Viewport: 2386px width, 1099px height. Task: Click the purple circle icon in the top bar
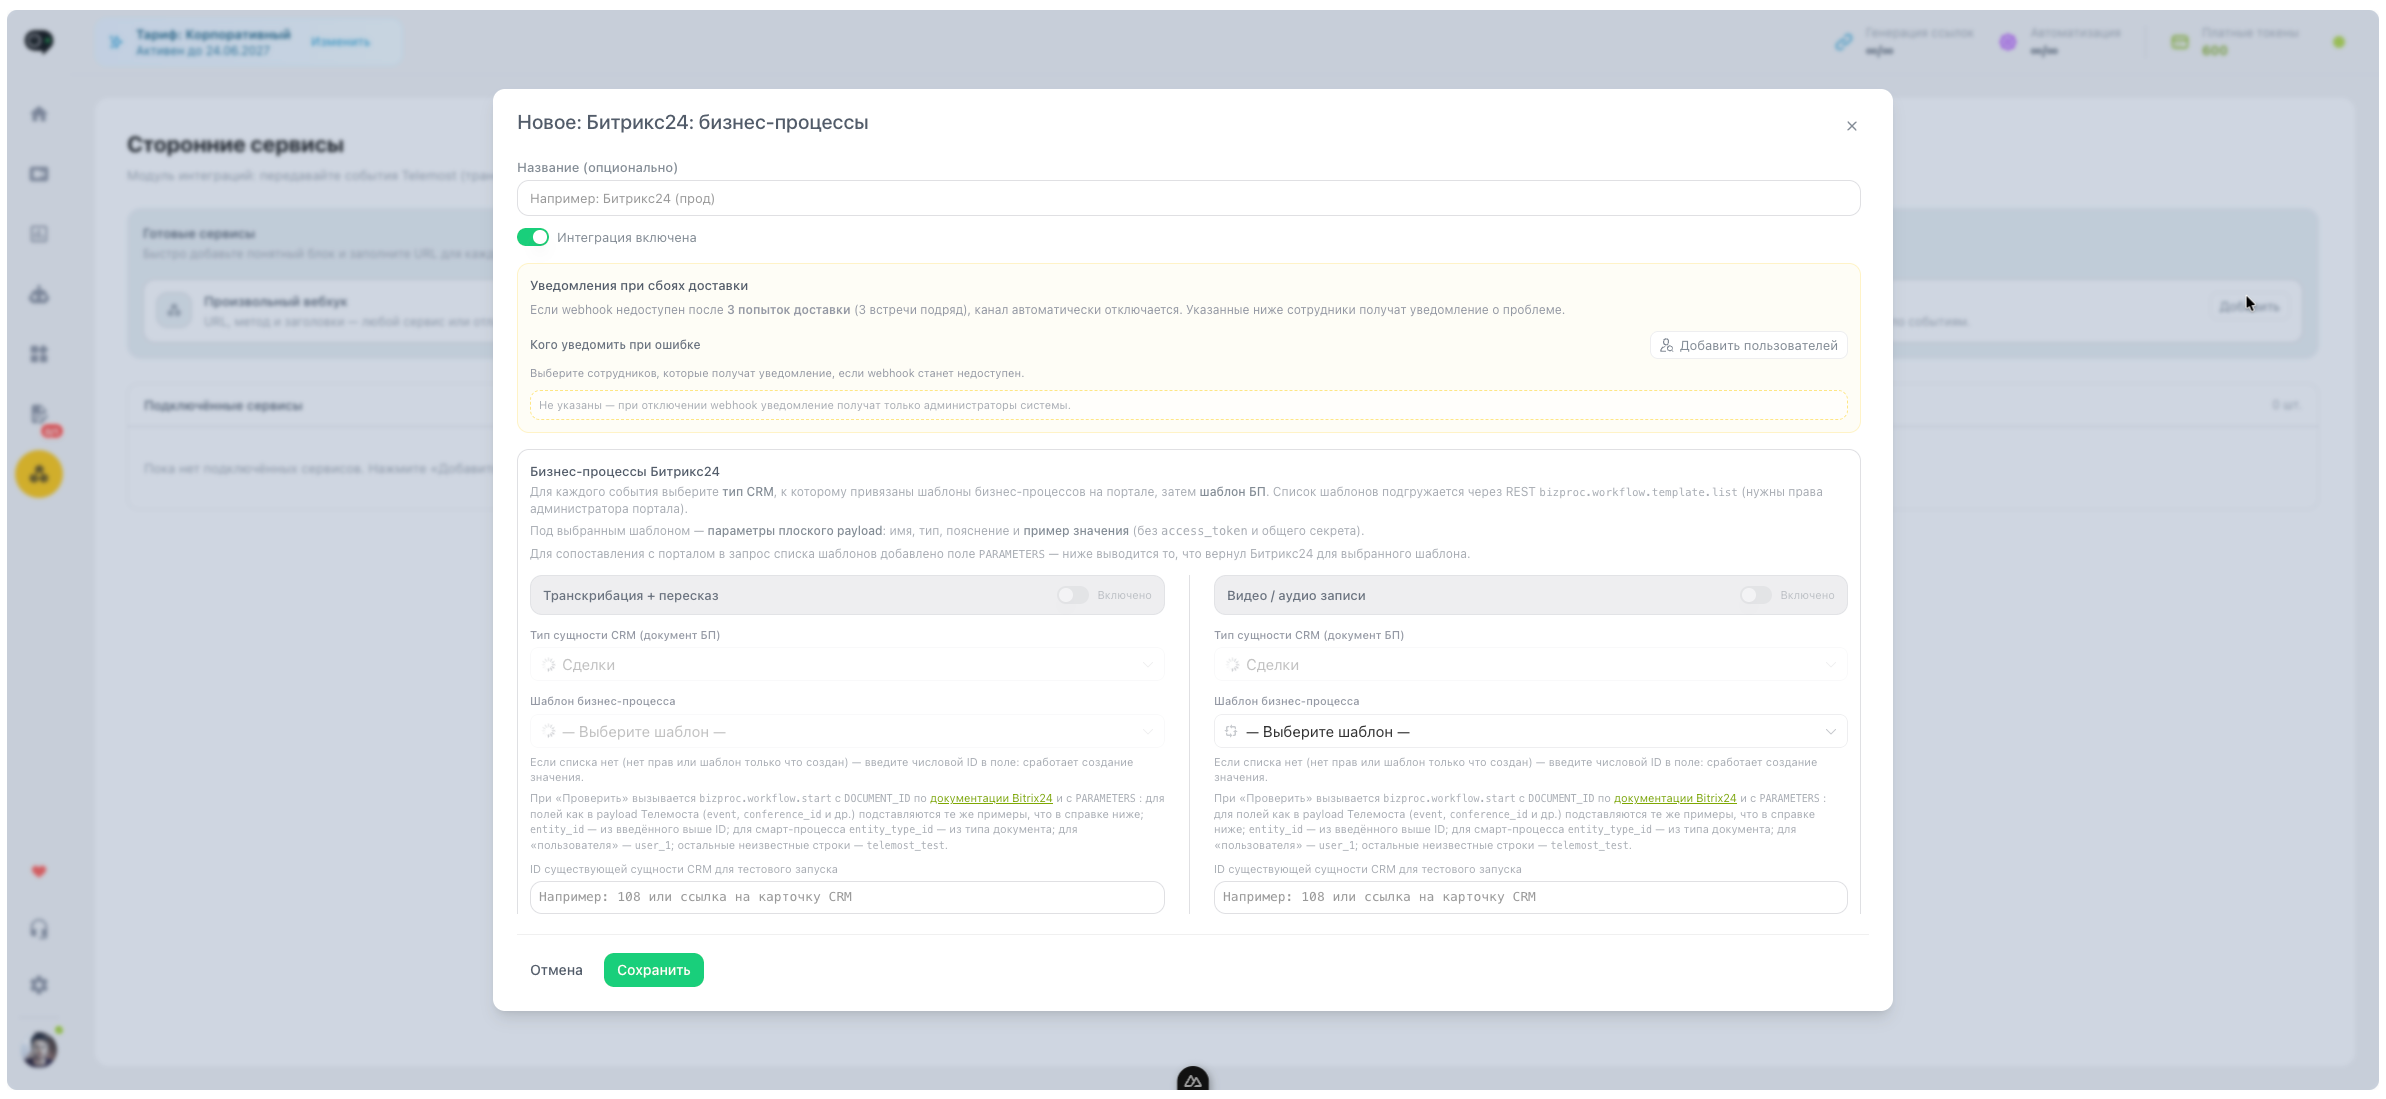[x=2007, y=42]
